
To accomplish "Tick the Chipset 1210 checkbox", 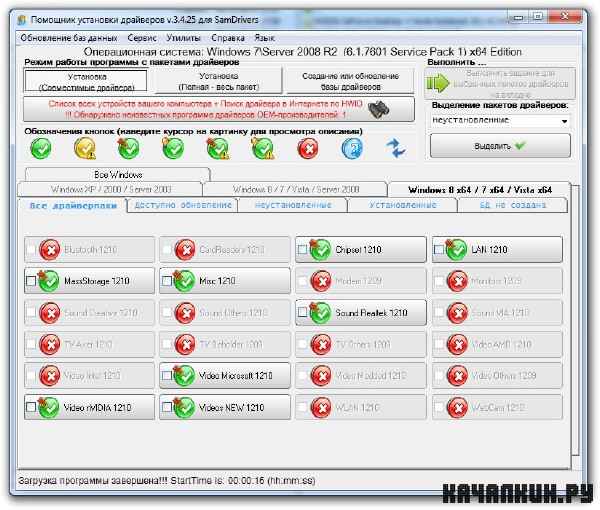I will [302, 249].
